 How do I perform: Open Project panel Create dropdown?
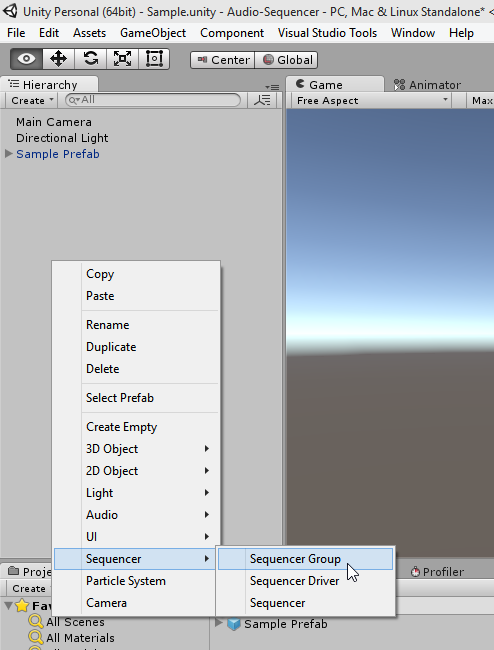pos(29,589)
